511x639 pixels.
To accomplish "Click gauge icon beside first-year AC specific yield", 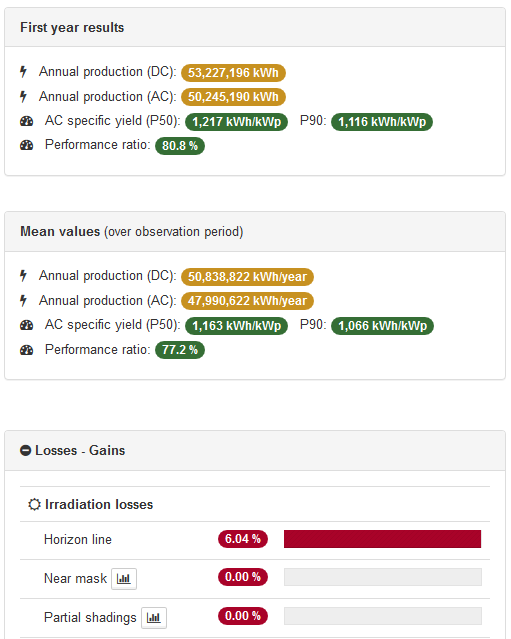I will pyautogui.click(x=26, y=121).
